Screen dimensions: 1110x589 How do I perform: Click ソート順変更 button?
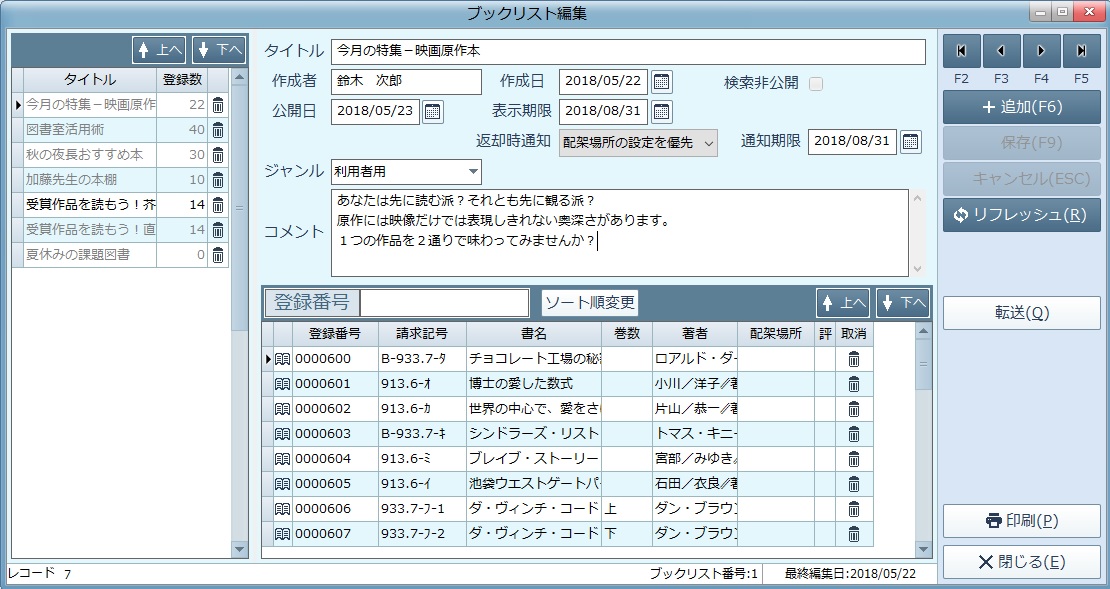(590, 303)
